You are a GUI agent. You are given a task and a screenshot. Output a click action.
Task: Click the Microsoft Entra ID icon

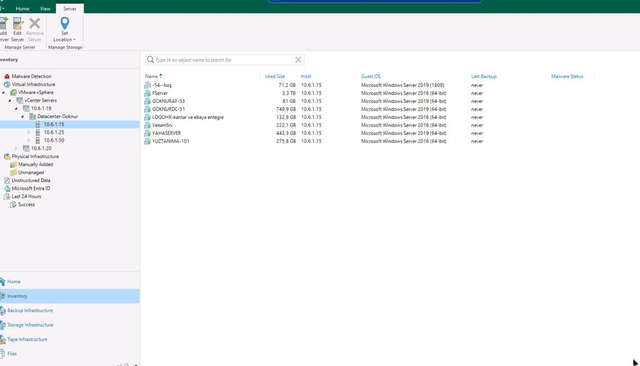7,189
